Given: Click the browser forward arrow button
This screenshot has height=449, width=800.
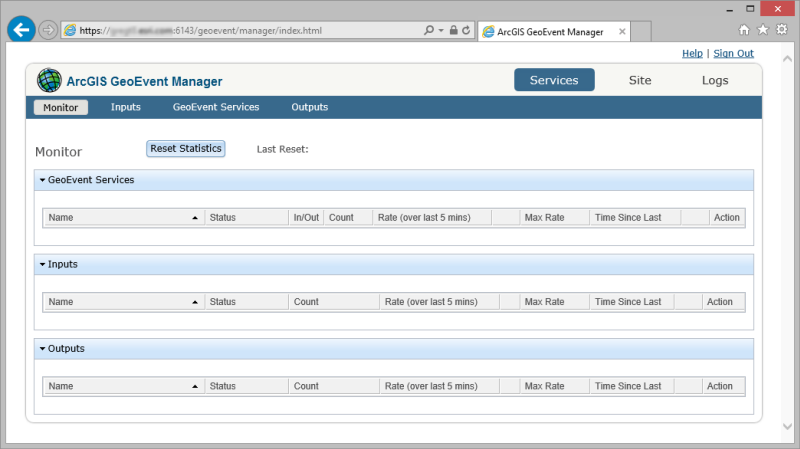Looking at the screenshot, I should tap(48, 30).
